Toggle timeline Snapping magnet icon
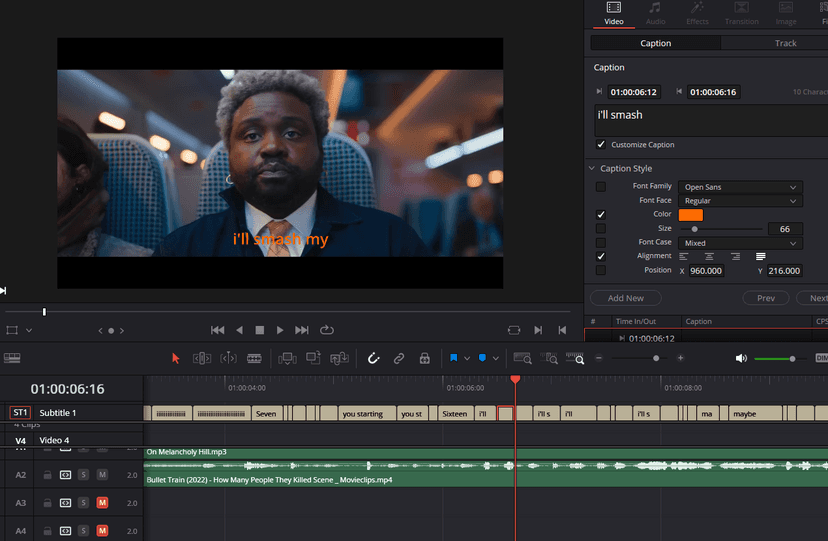The width and height of the screenshot is (828, 541). point(373,358)
